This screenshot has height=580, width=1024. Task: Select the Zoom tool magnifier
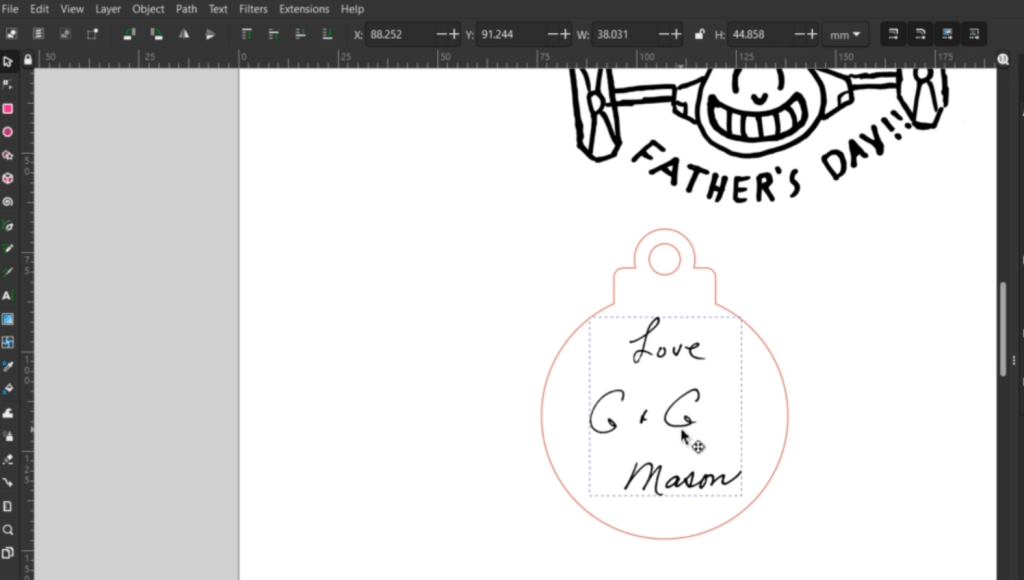point(8,530)
